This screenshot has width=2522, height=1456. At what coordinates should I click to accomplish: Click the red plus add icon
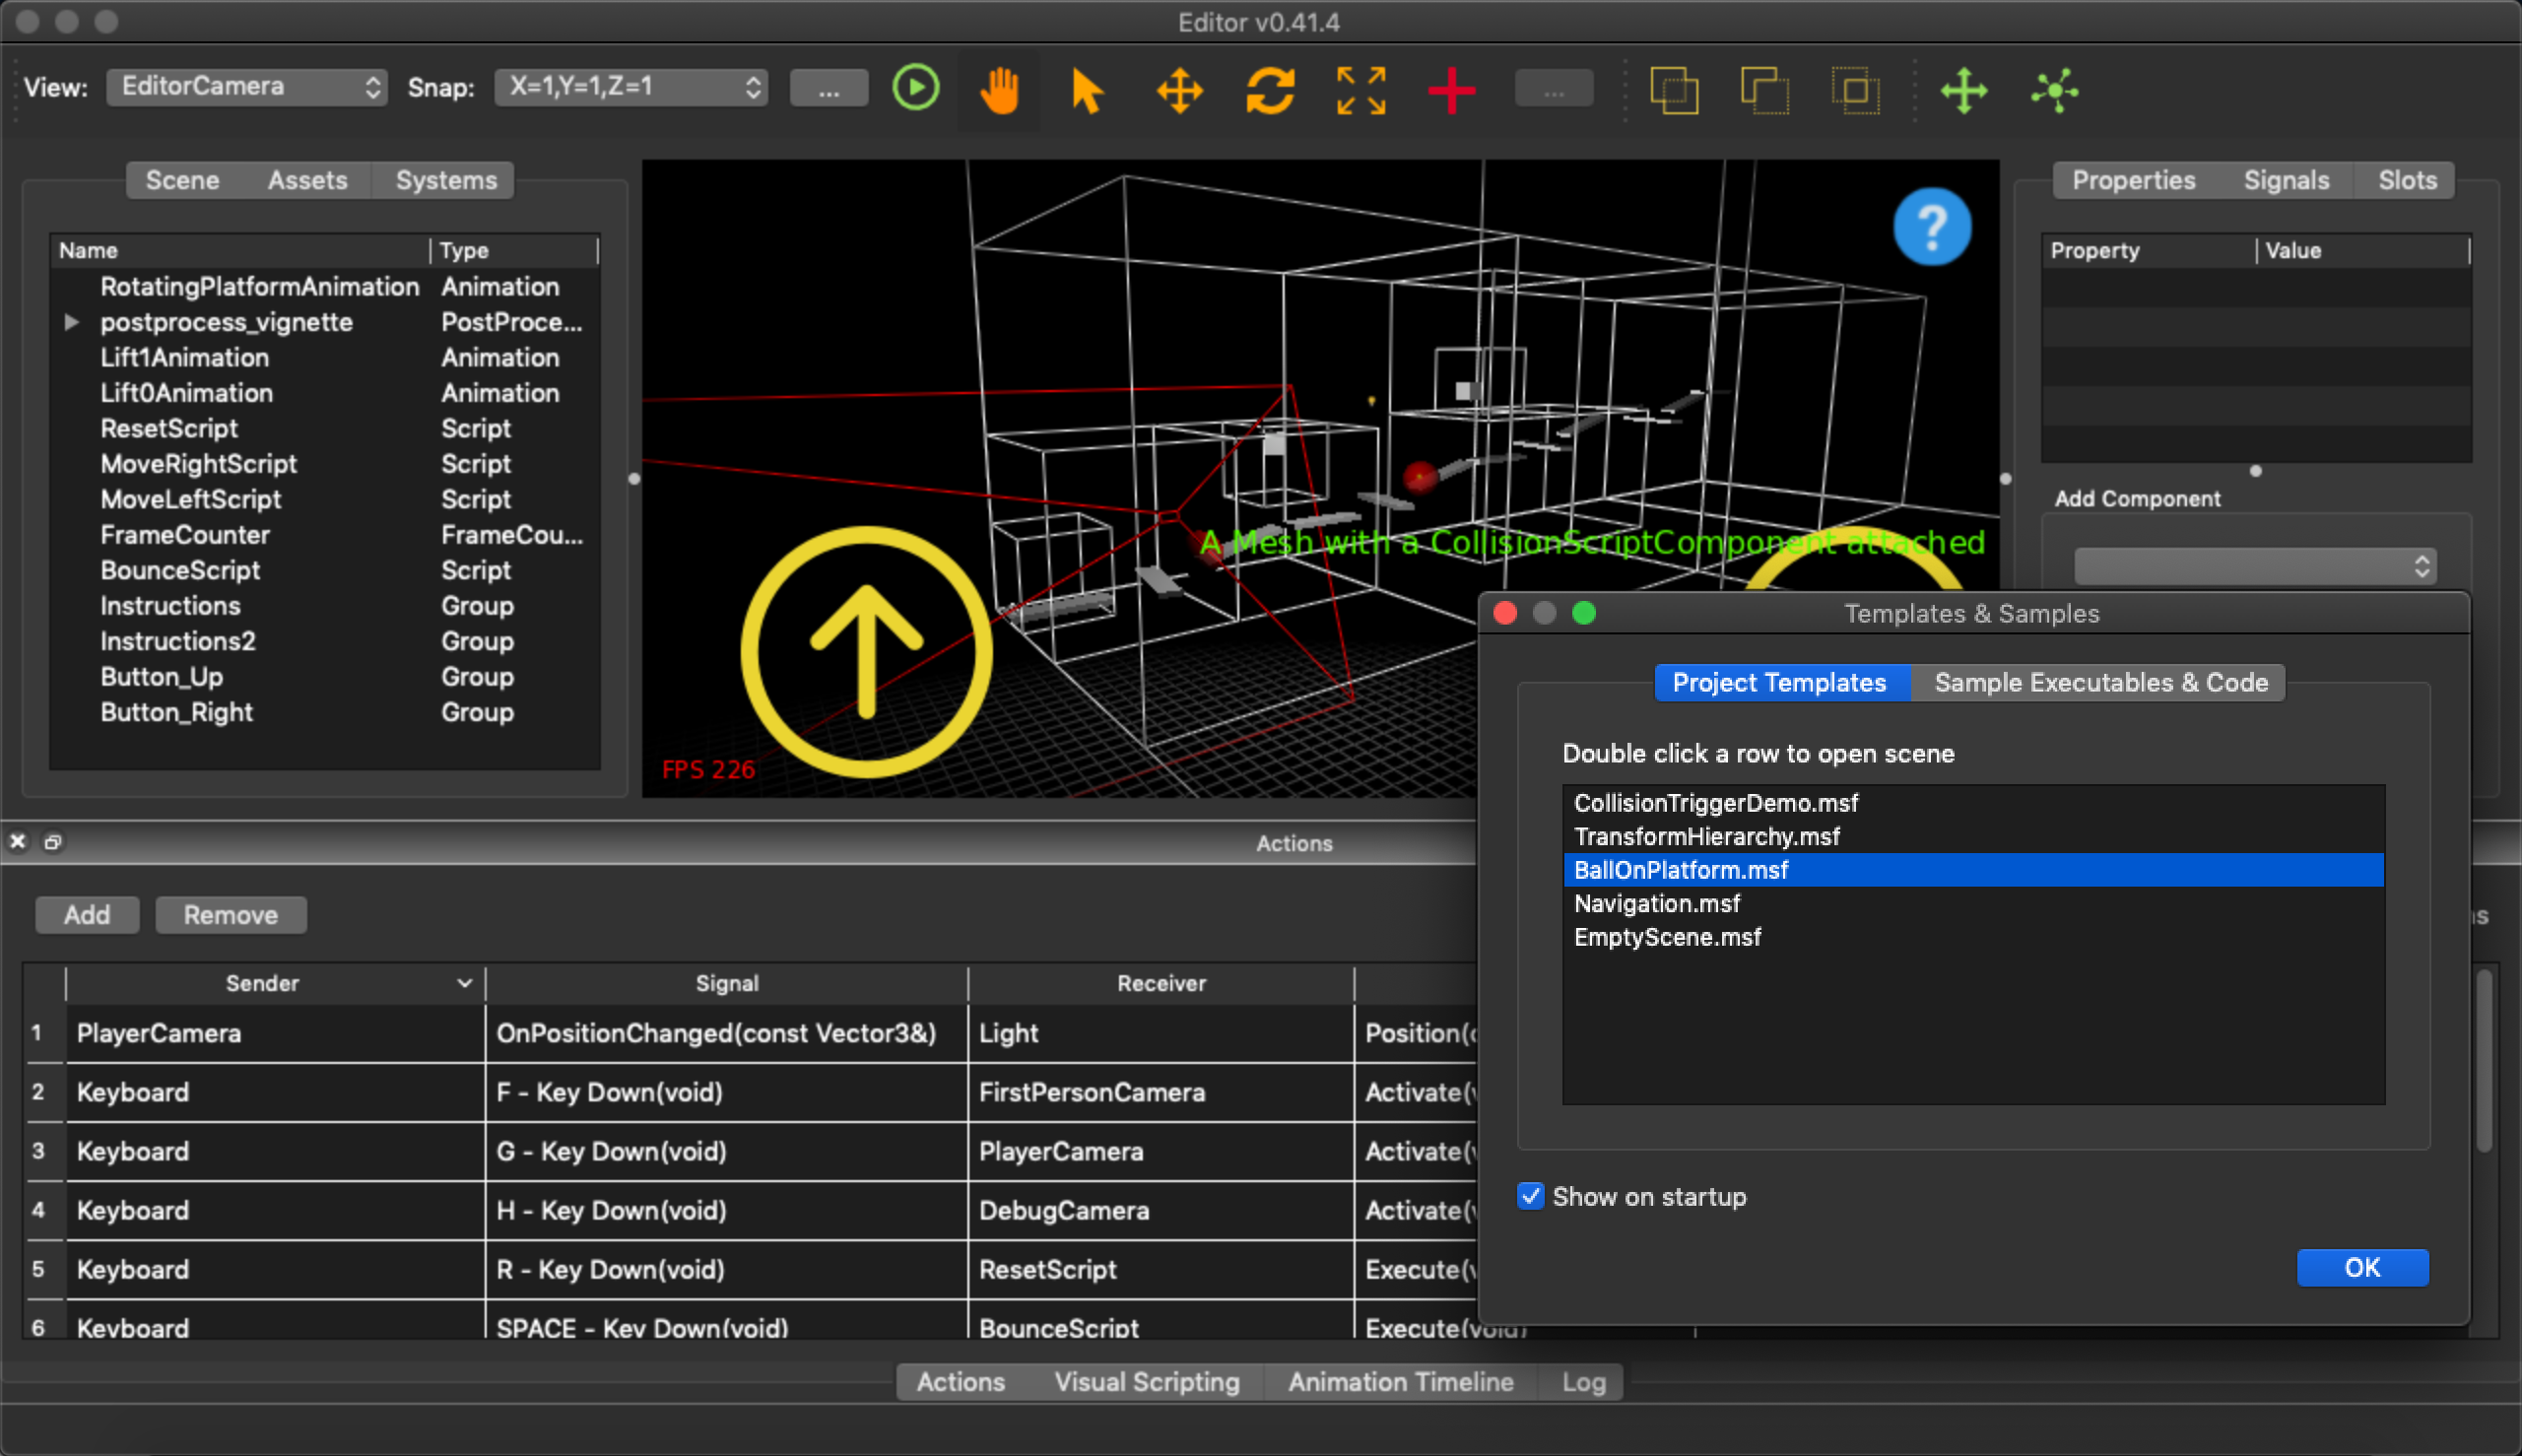[x=1451, y=91]
